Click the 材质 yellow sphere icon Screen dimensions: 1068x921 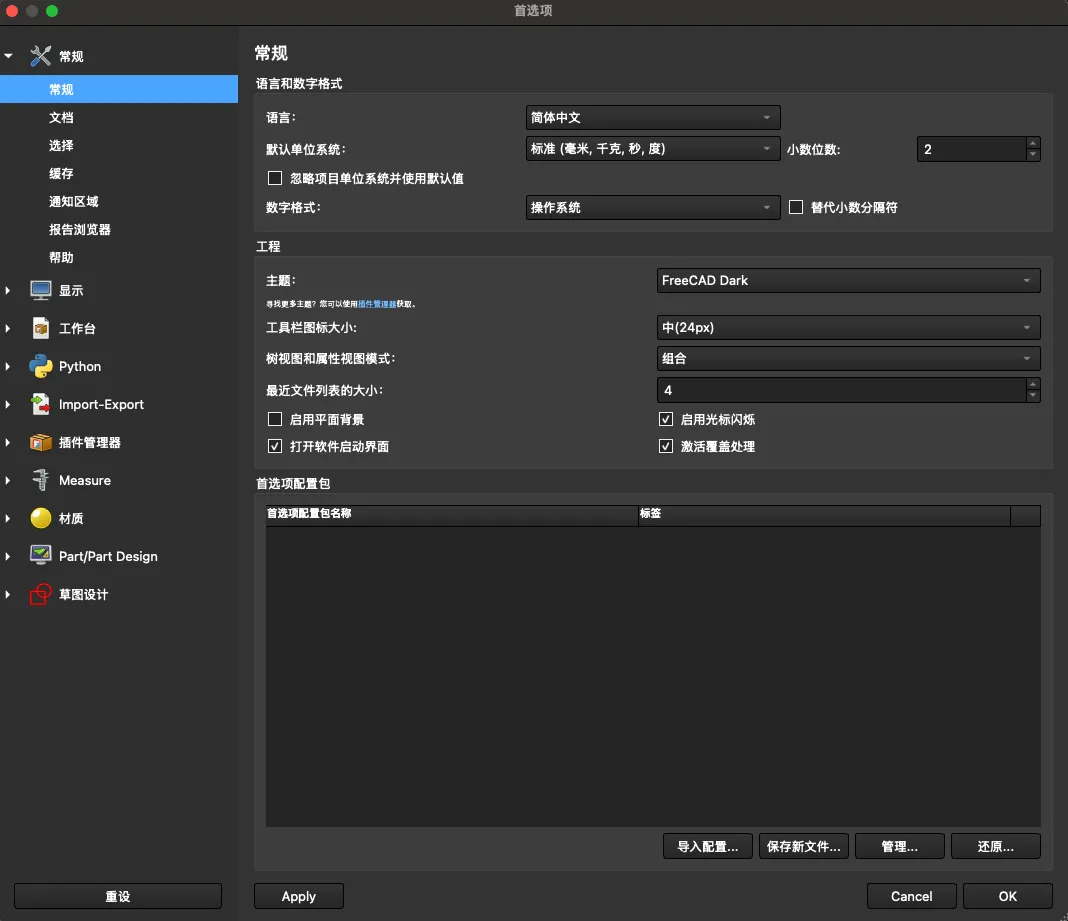(x=41, y=518)
